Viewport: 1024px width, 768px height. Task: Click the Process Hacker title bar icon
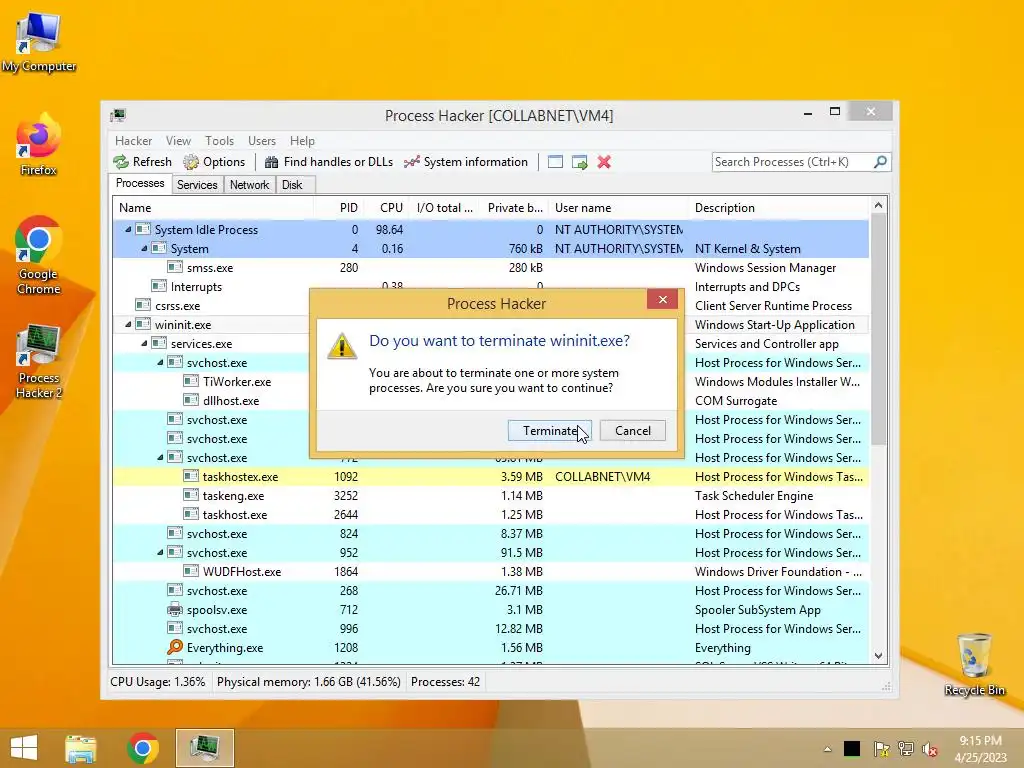[x=118, y=115]
